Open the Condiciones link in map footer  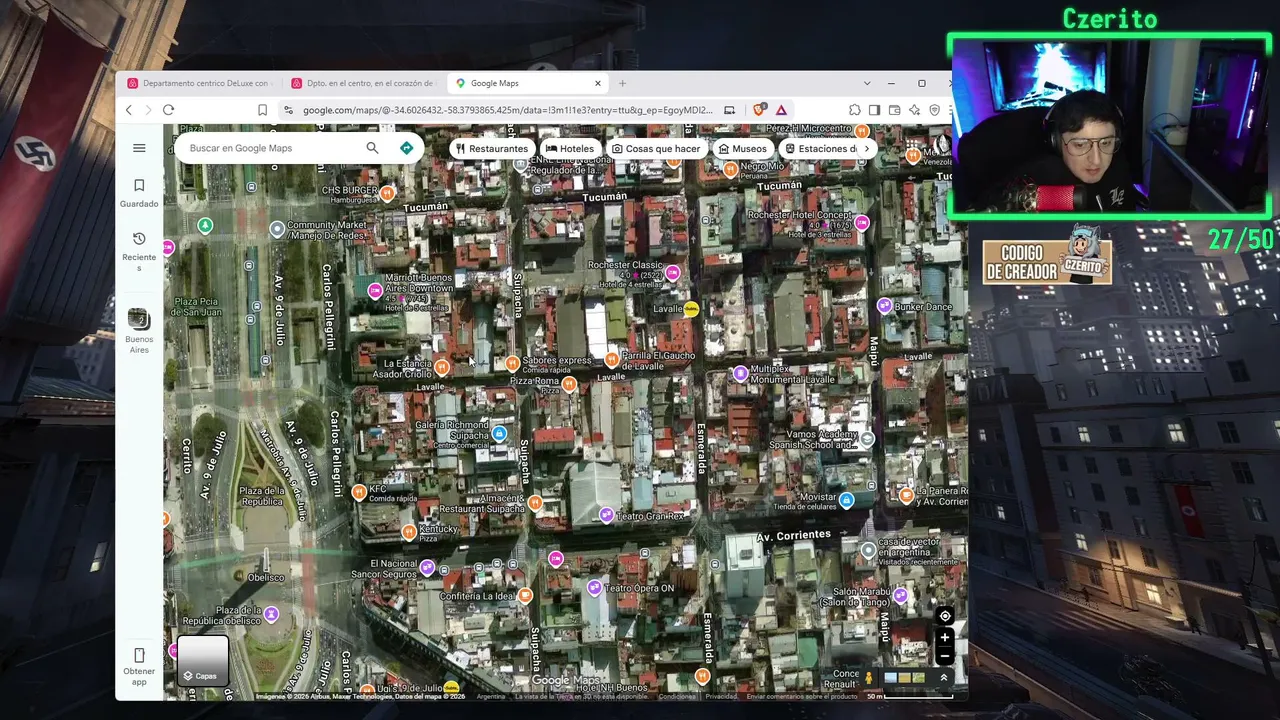pos(677,696)
